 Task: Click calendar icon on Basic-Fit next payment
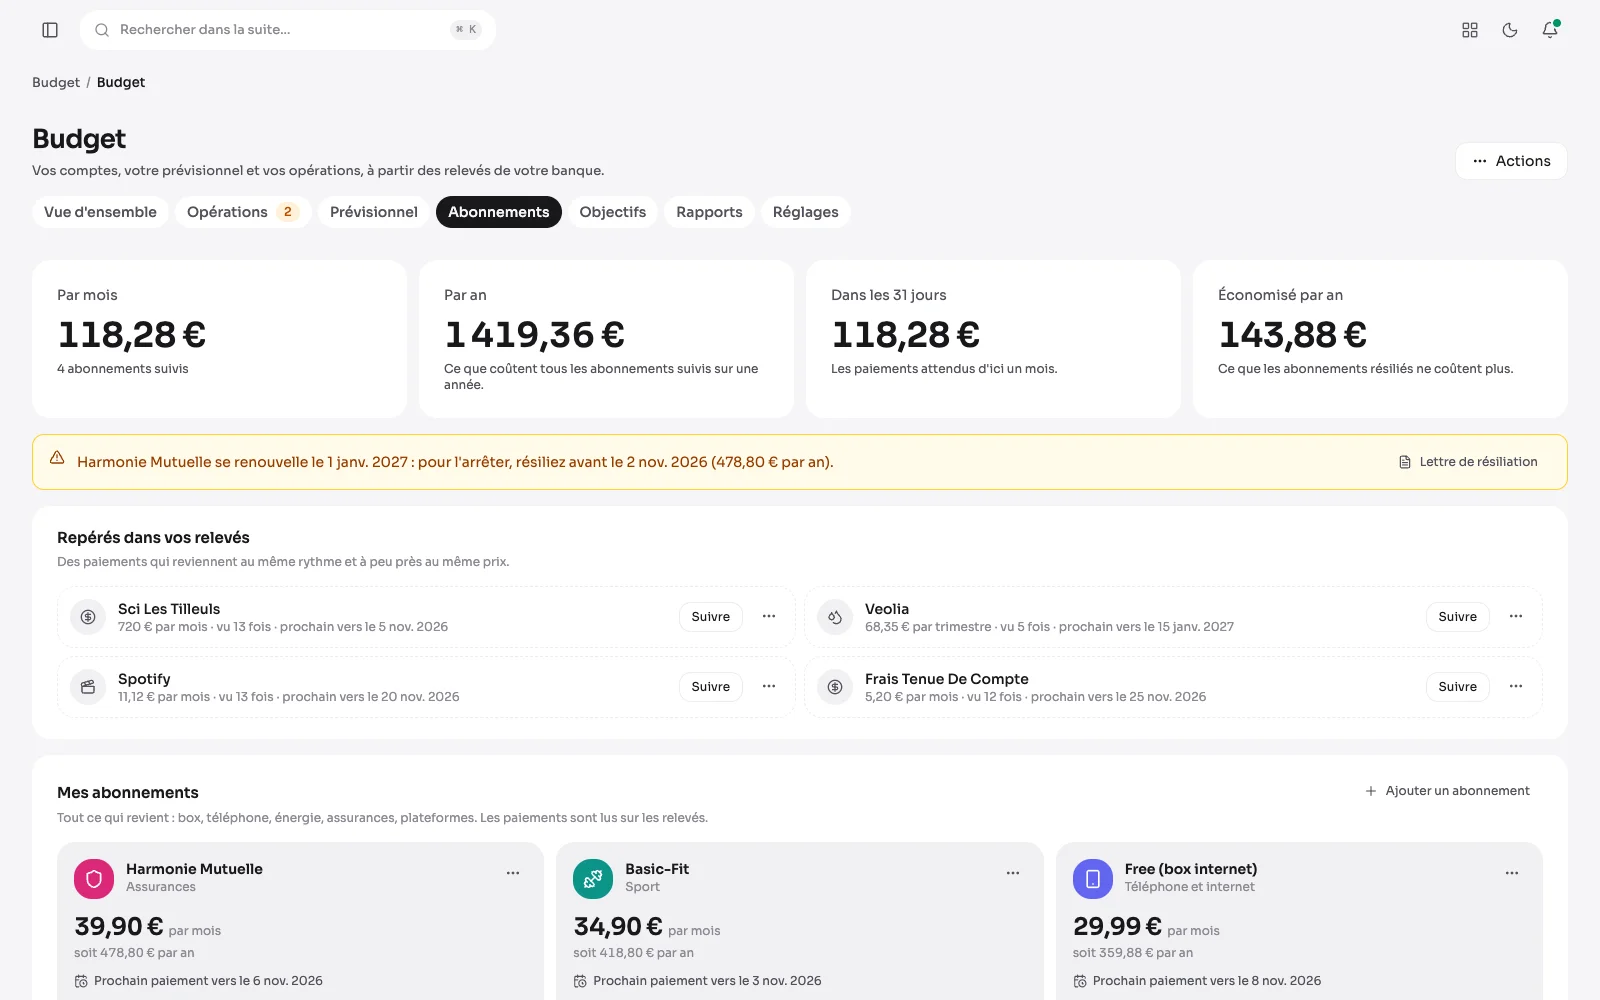580,982
